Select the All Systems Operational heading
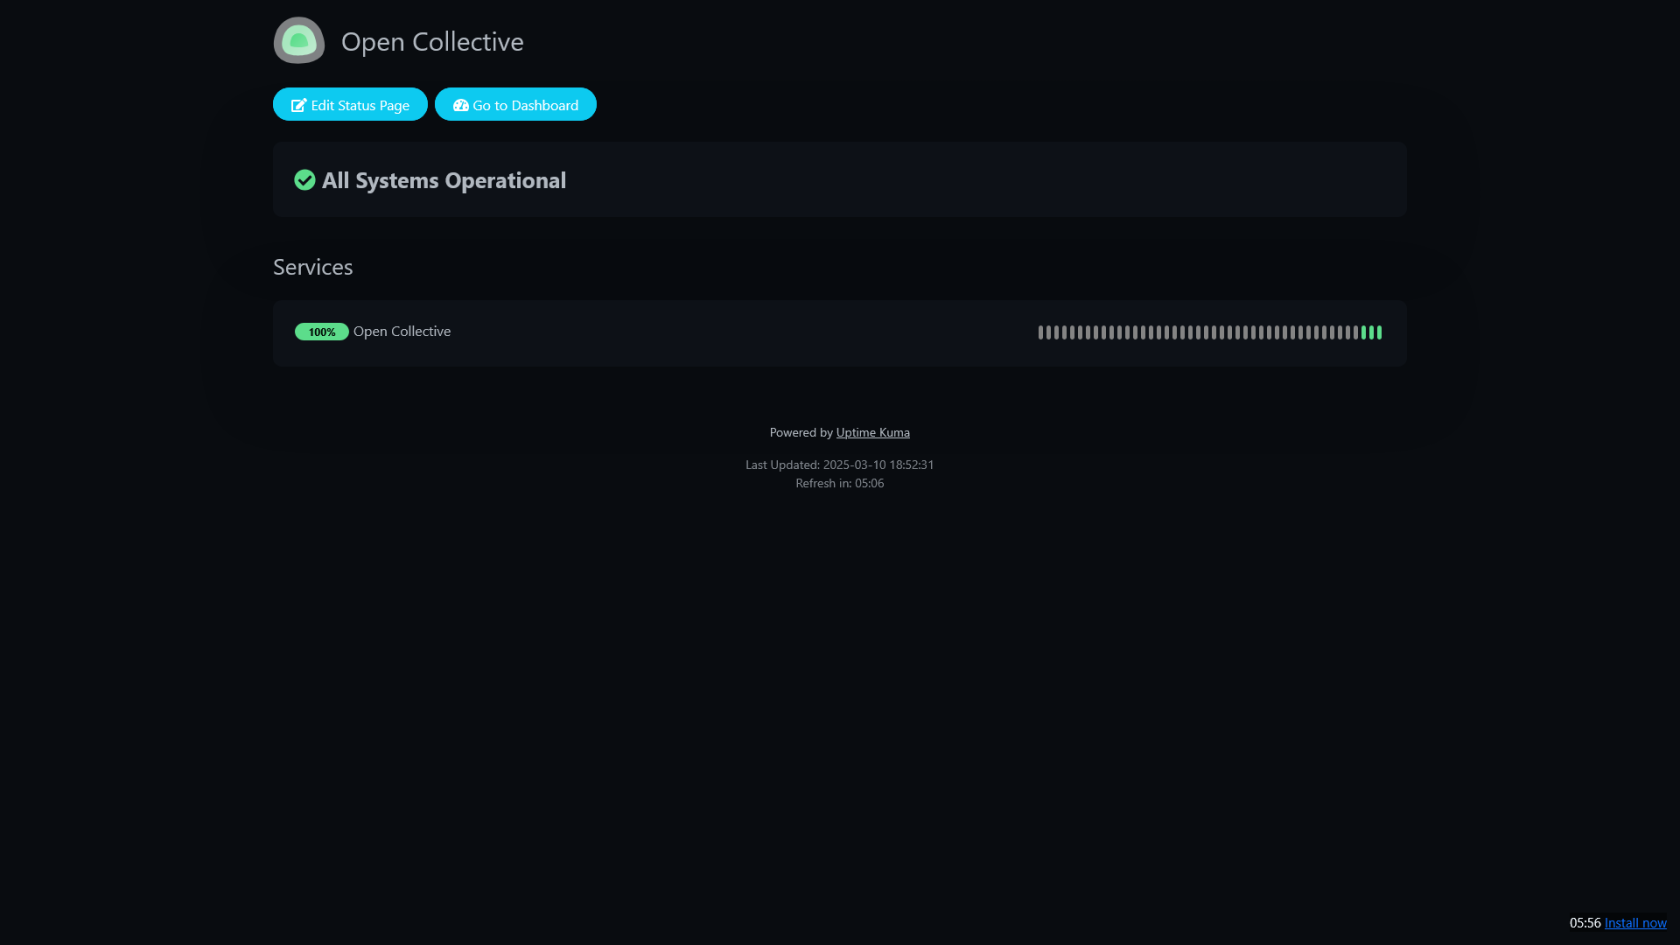 pos(444,180)
